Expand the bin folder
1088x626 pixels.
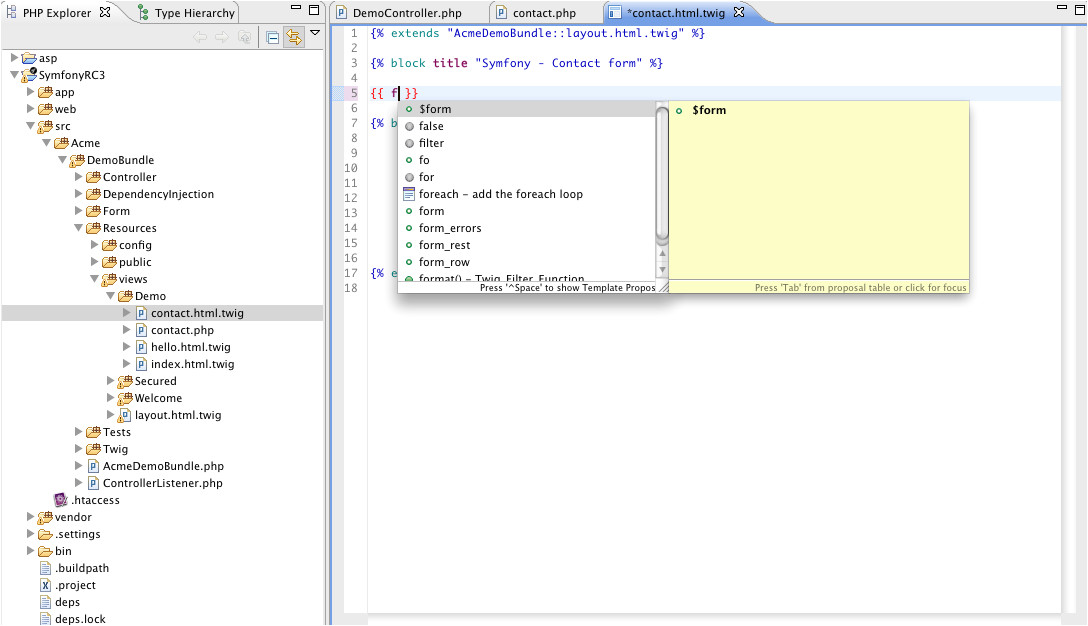coord(31,551)
